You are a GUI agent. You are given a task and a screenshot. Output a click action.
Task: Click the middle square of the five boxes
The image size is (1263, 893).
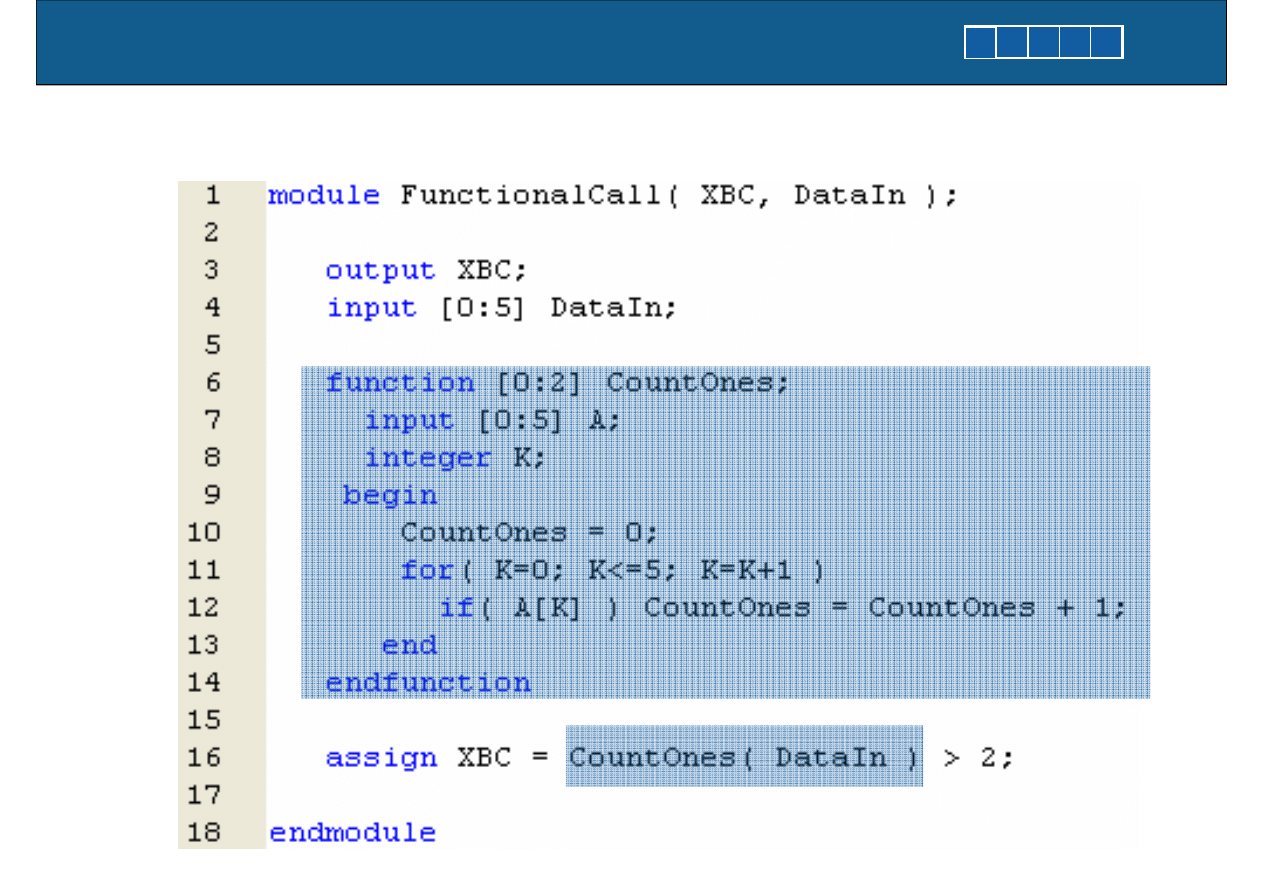pos(1044,43)
